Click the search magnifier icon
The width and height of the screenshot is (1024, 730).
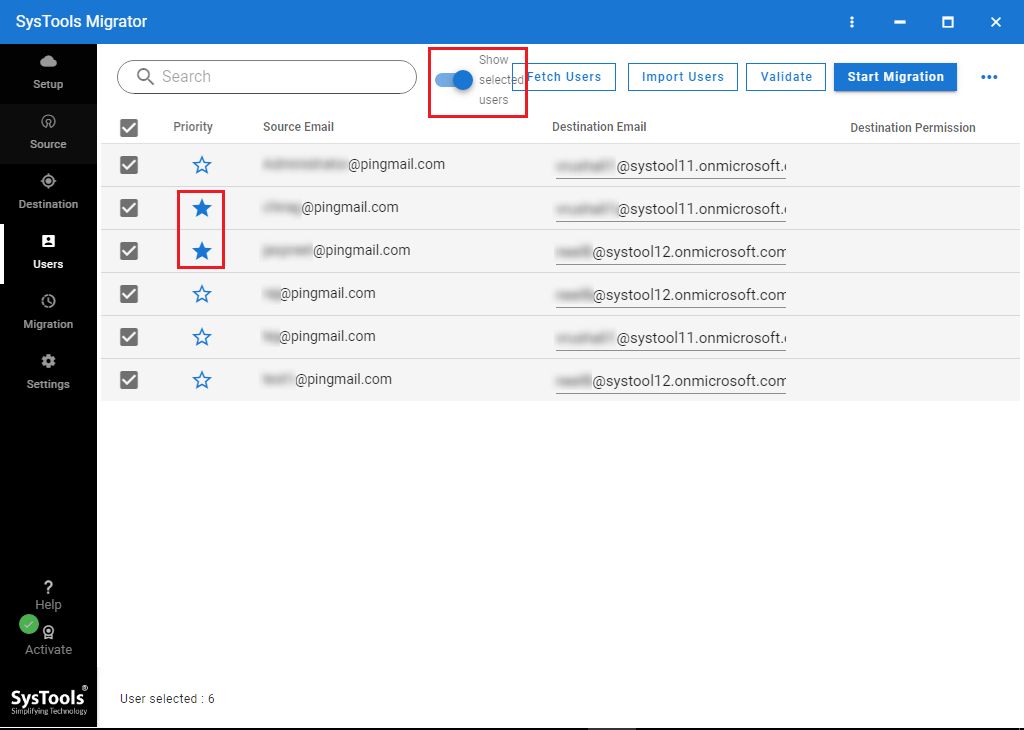click(x=145, y=76)
